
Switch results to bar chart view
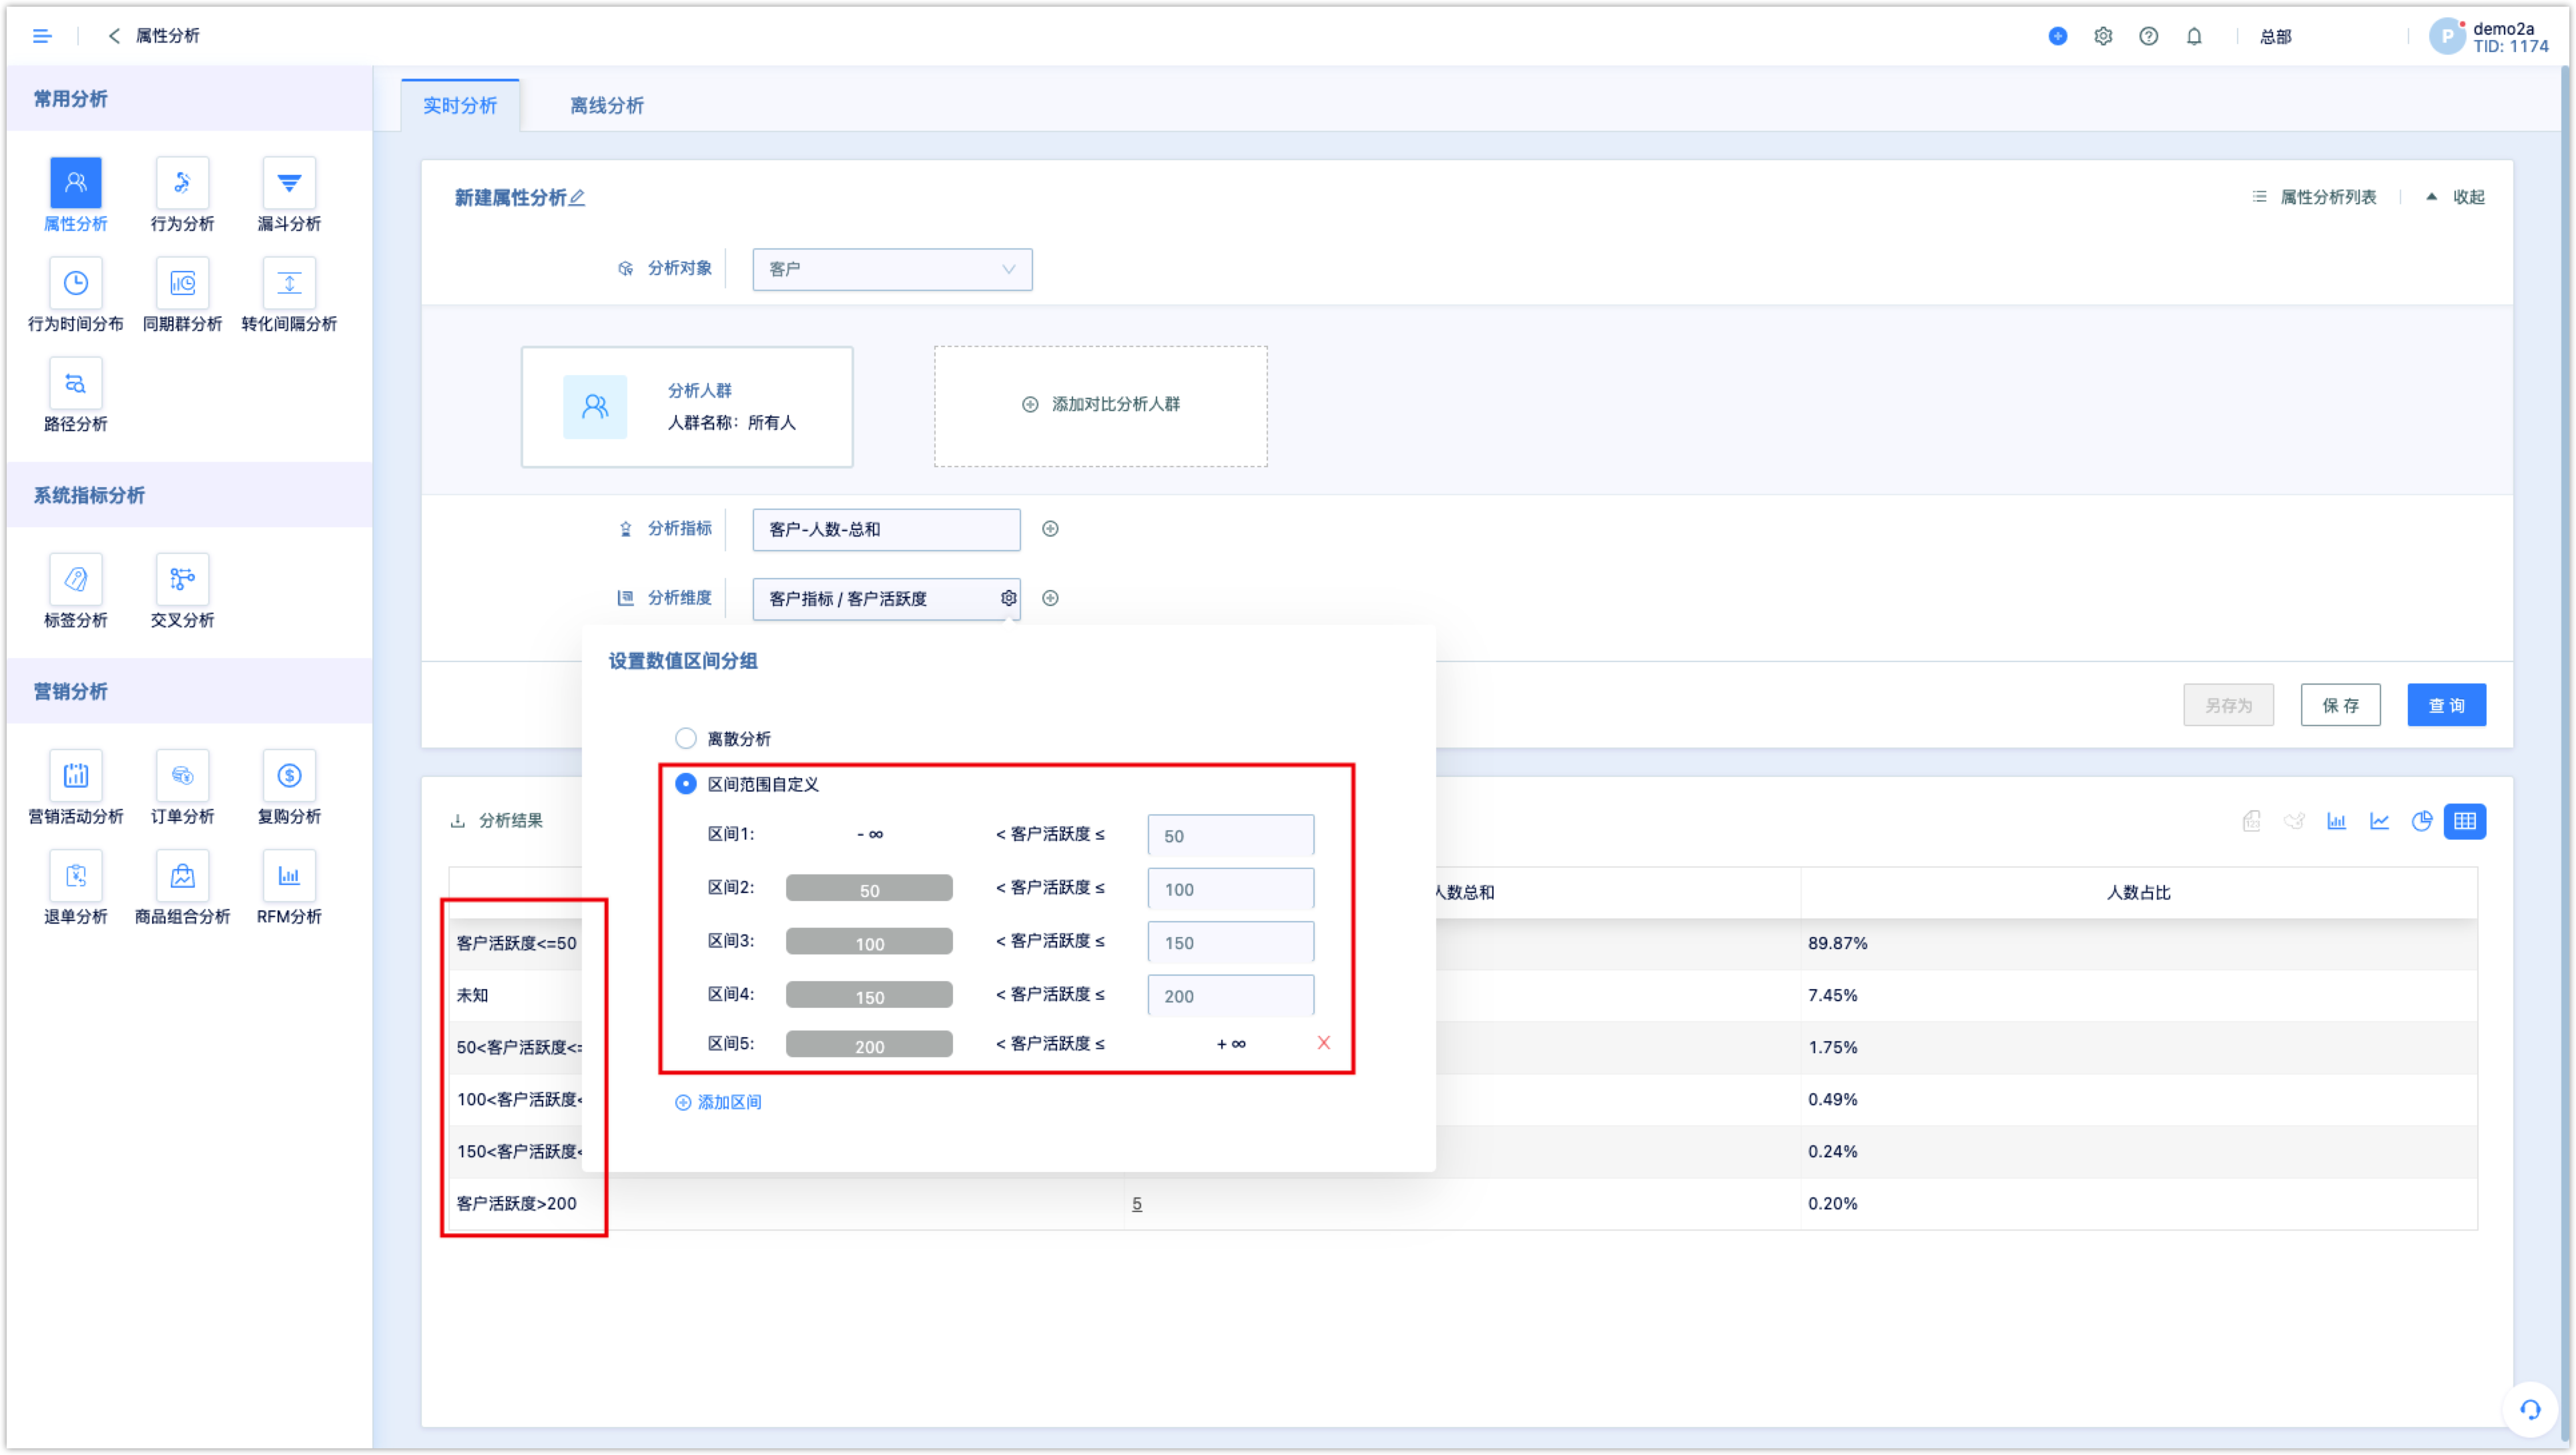pyautogui.click(x=2336, y=821)
